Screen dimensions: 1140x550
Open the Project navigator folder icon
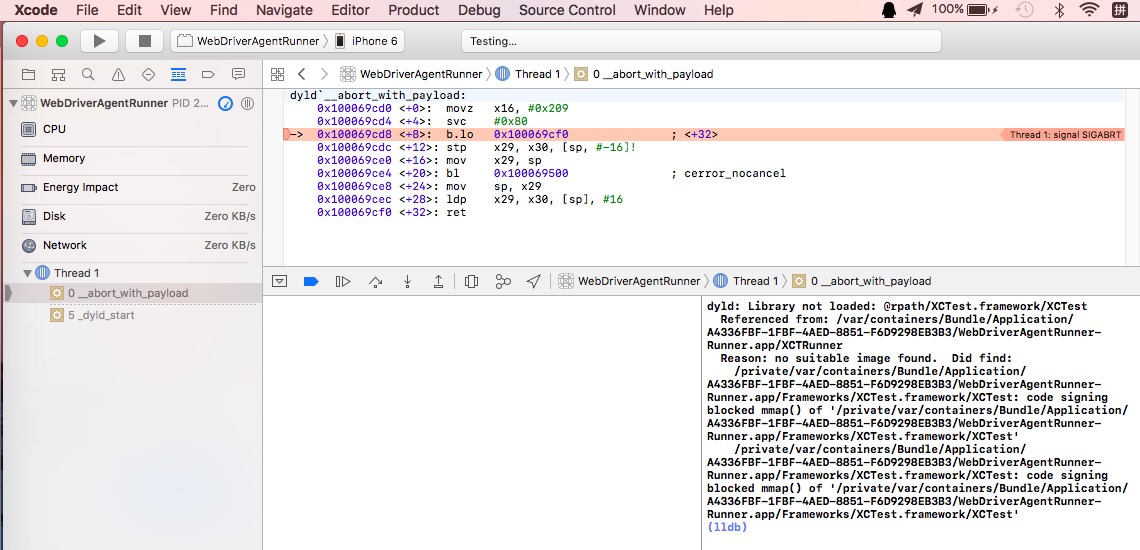[x=28, y=74]
